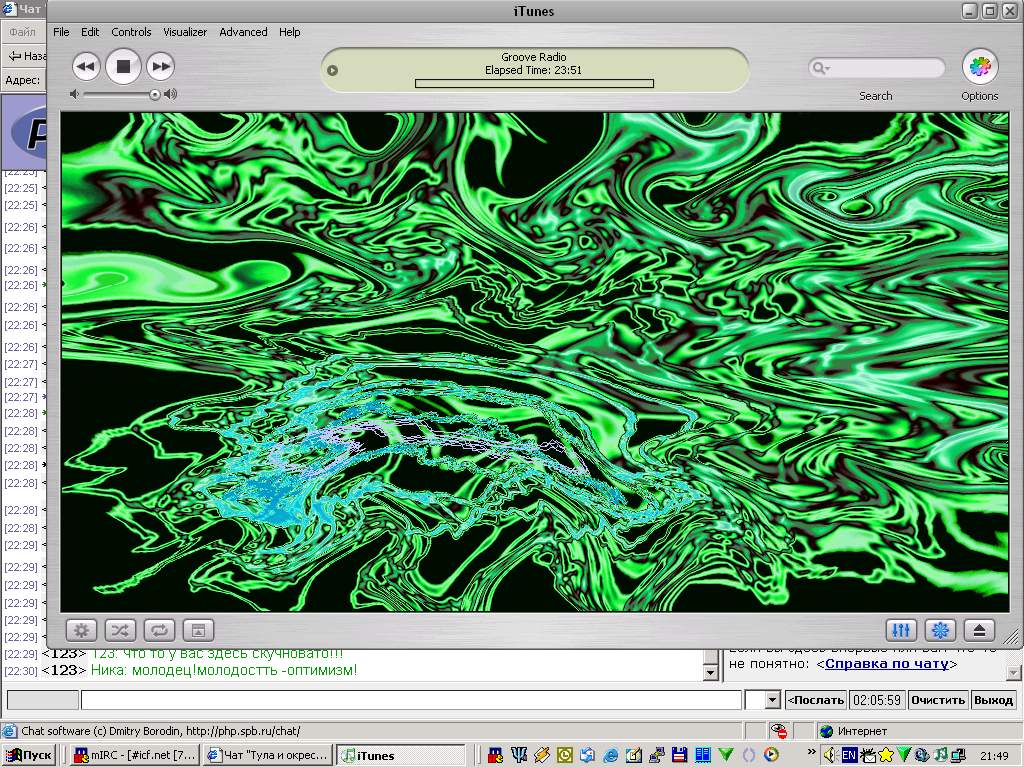The width and height of the screenshot is (1024, 768).
Task: Click the iTunes volume slider knob
Action: click(155, 95)
